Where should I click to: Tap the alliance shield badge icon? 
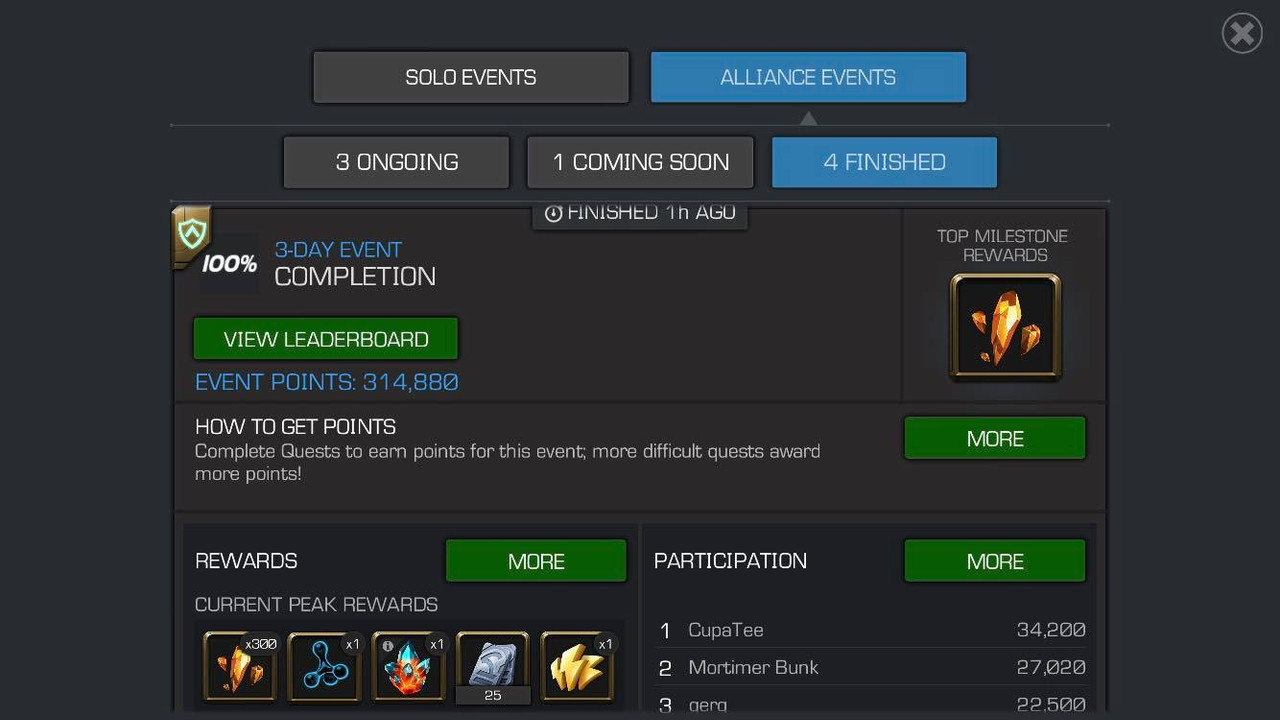(x=191, y=235)
